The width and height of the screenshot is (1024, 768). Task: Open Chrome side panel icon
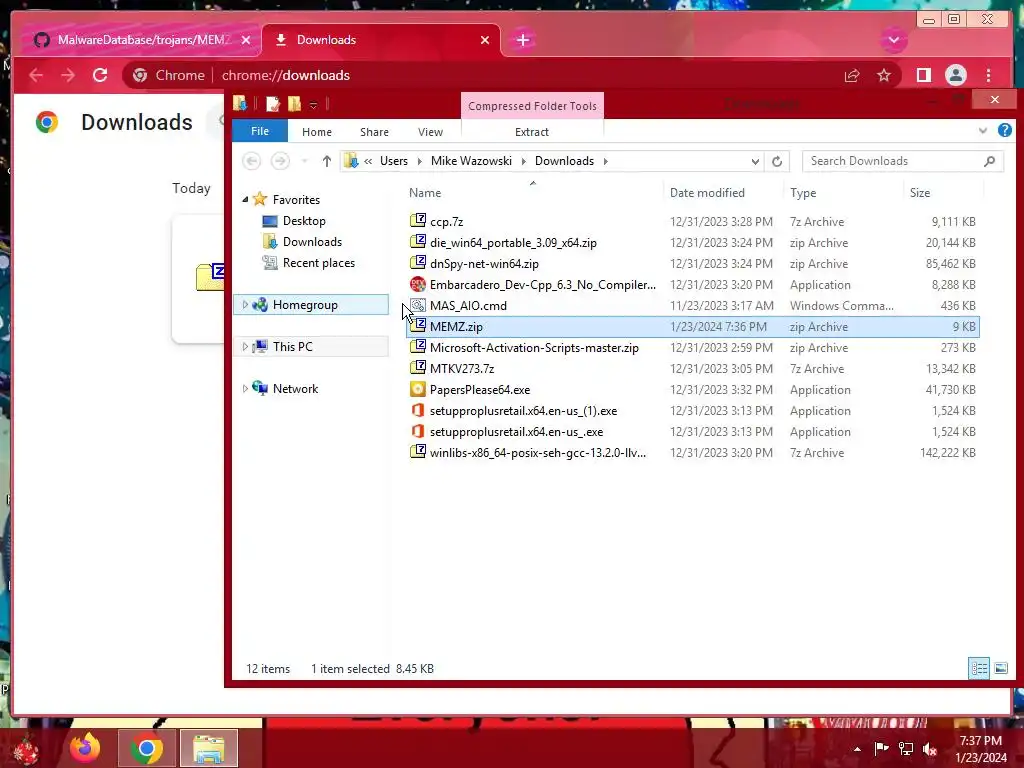coord(923,76)
